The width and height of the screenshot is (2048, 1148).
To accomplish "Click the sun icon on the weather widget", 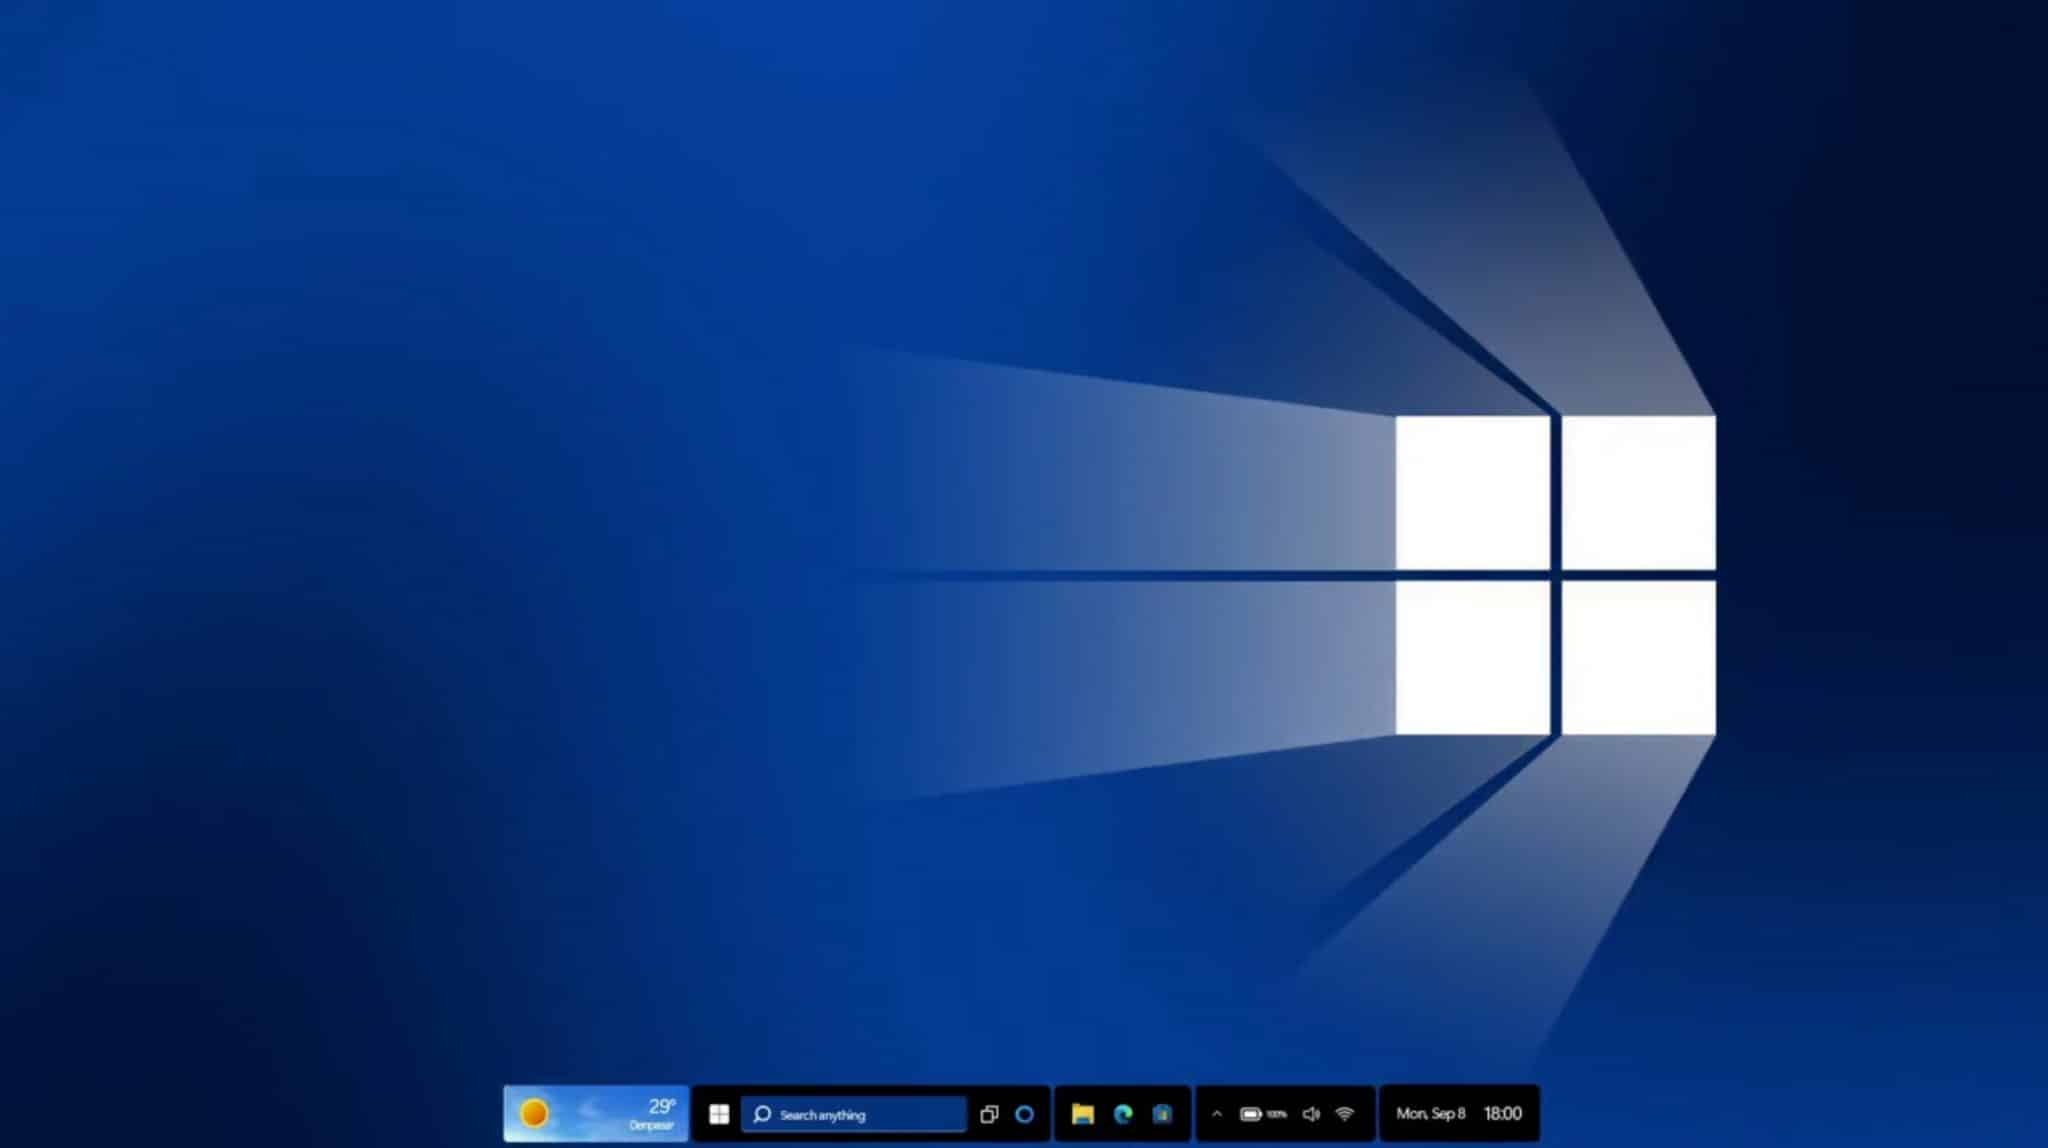I will point(535,1112).
